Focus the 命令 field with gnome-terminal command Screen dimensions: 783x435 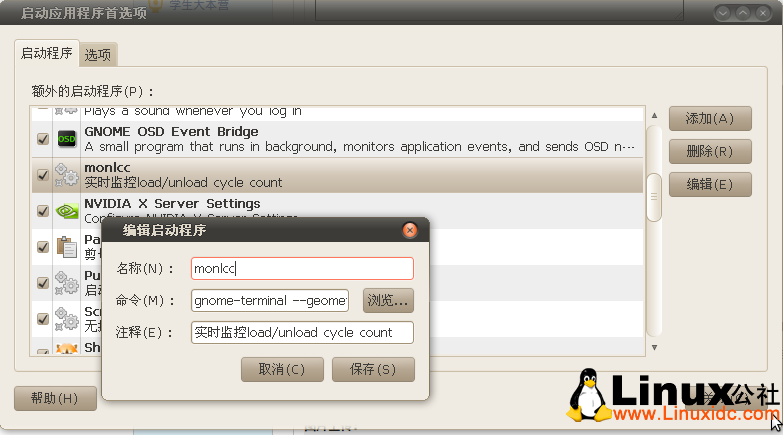pyautogui.click(x=272, y=300)
